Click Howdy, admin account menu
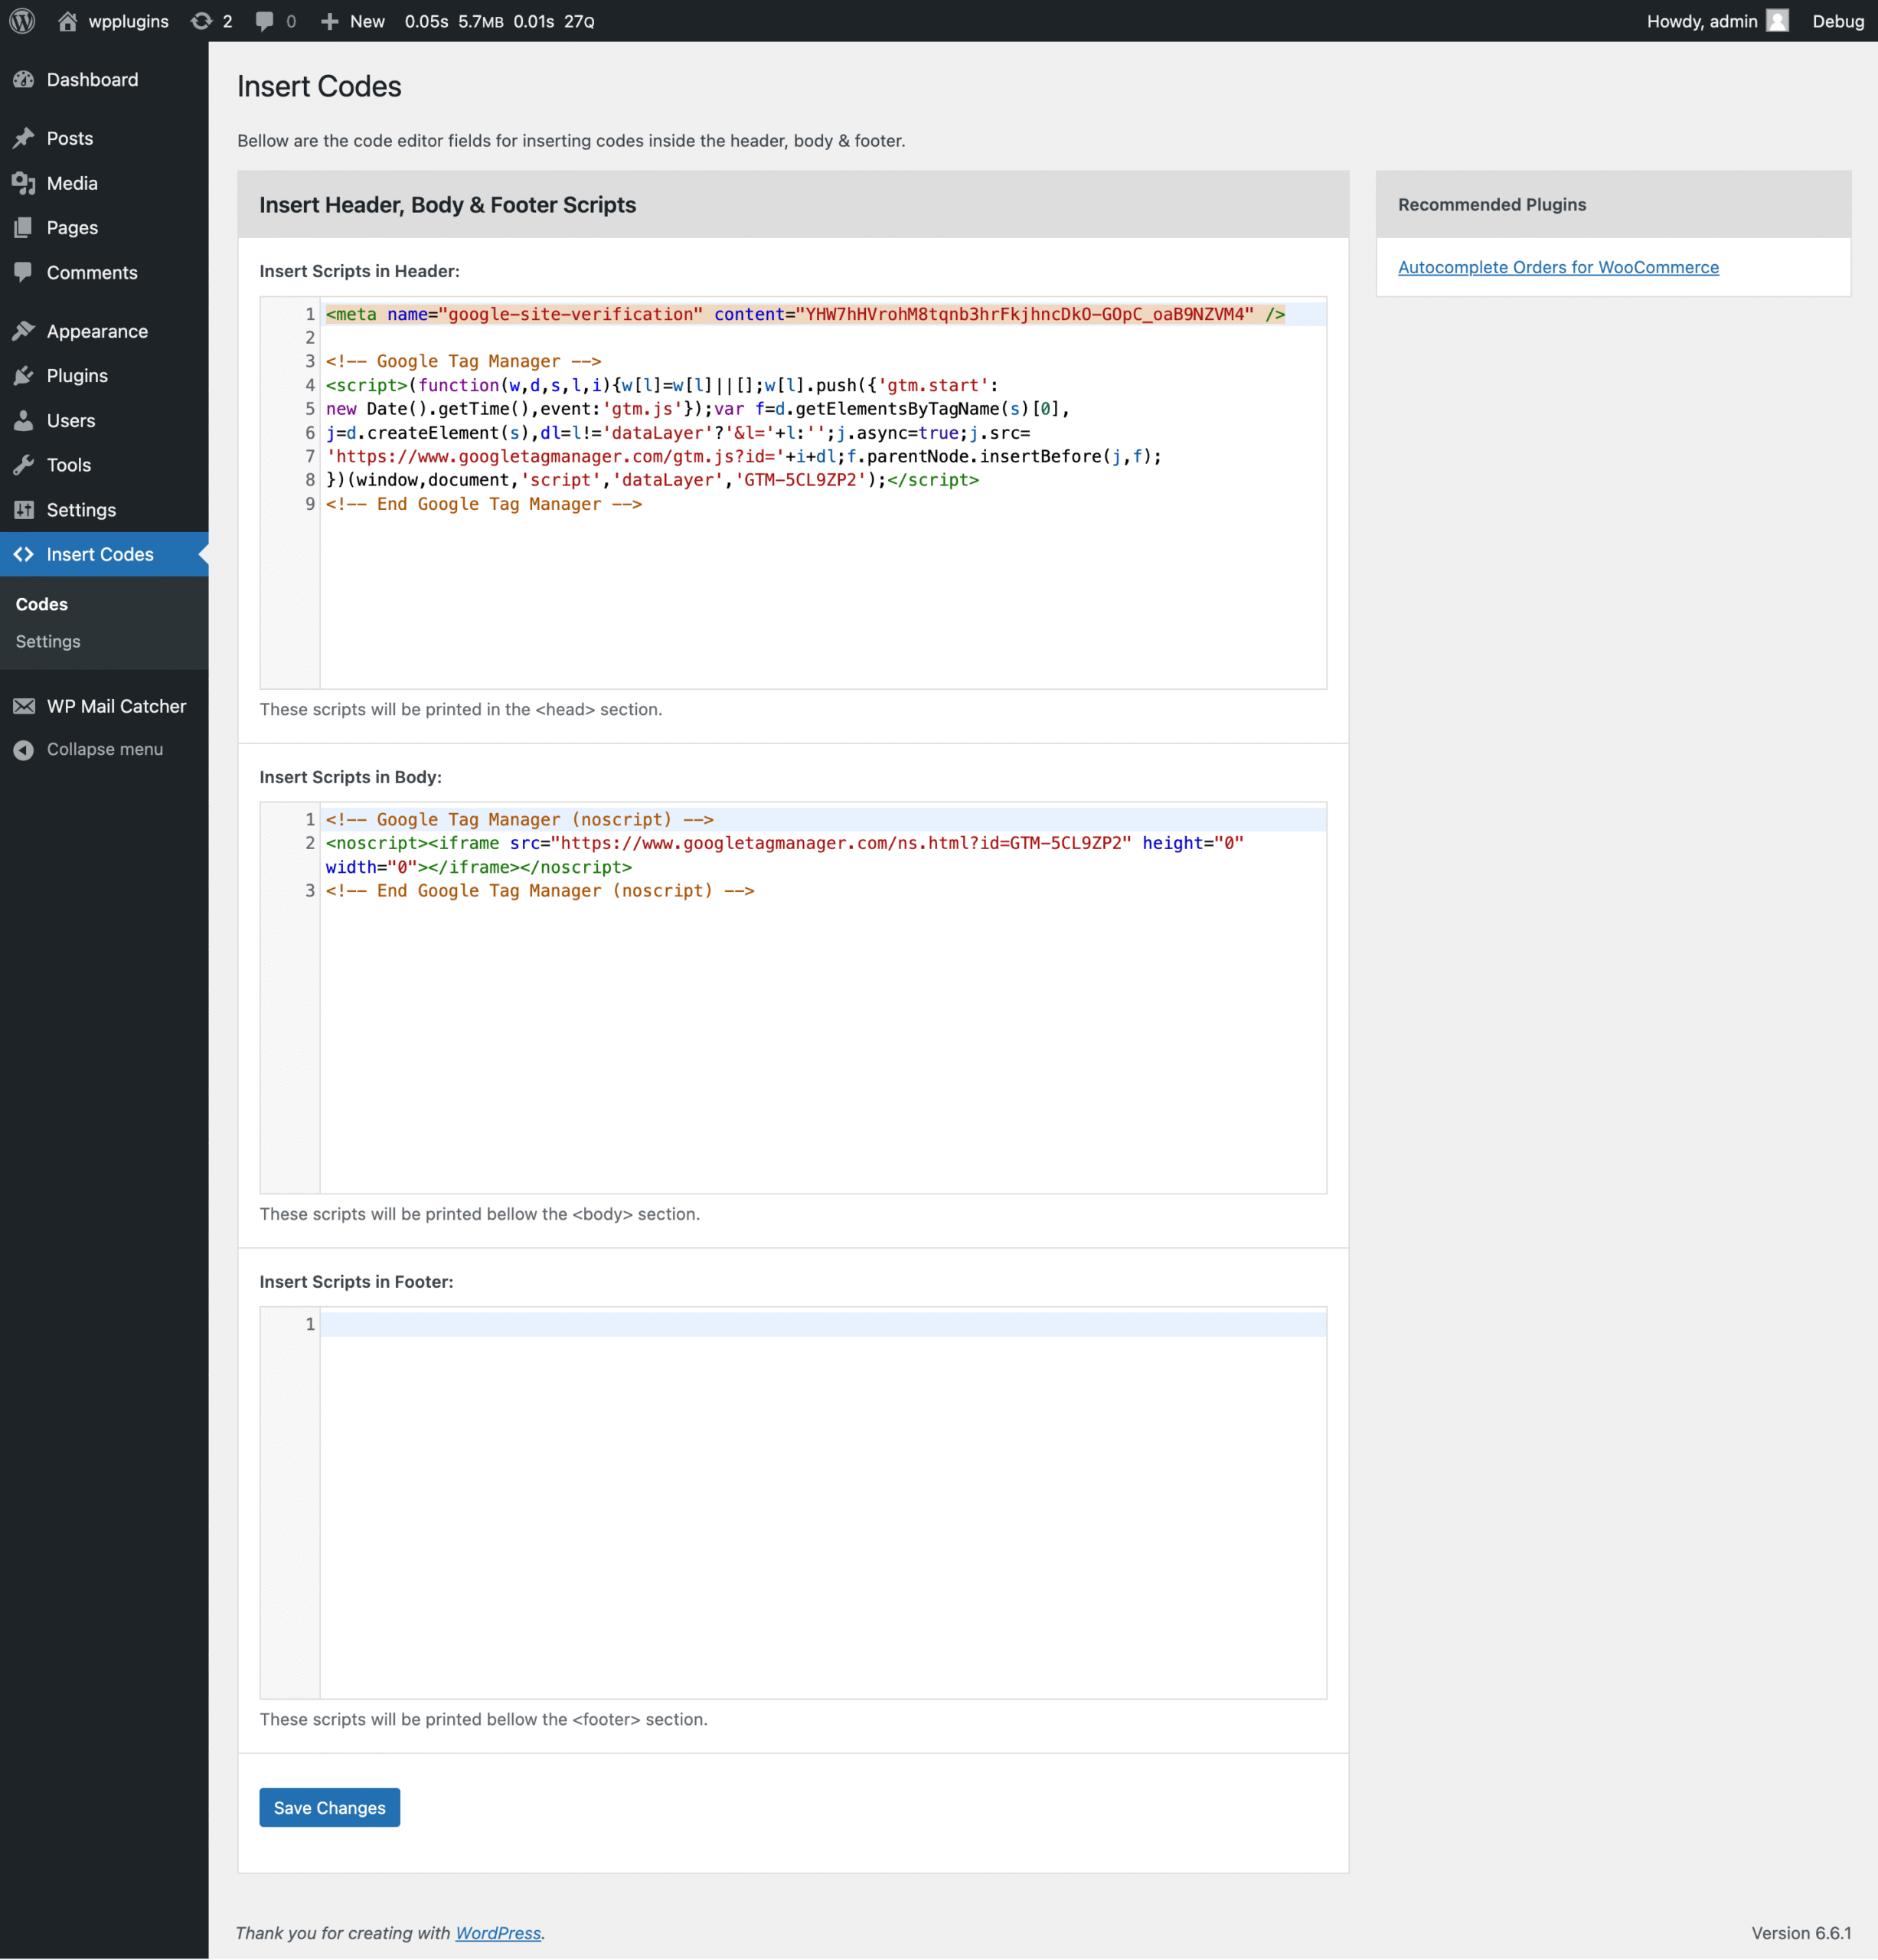This screenshot has width=1878, height=1960. click(x=1717, y=21)
